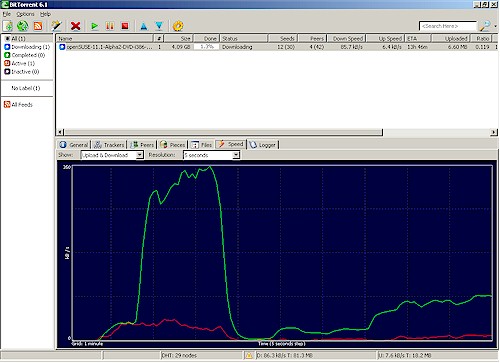The height and width of the screenshot is (363, 500).
Task: Open the Options menu
Action: (25, 14)
